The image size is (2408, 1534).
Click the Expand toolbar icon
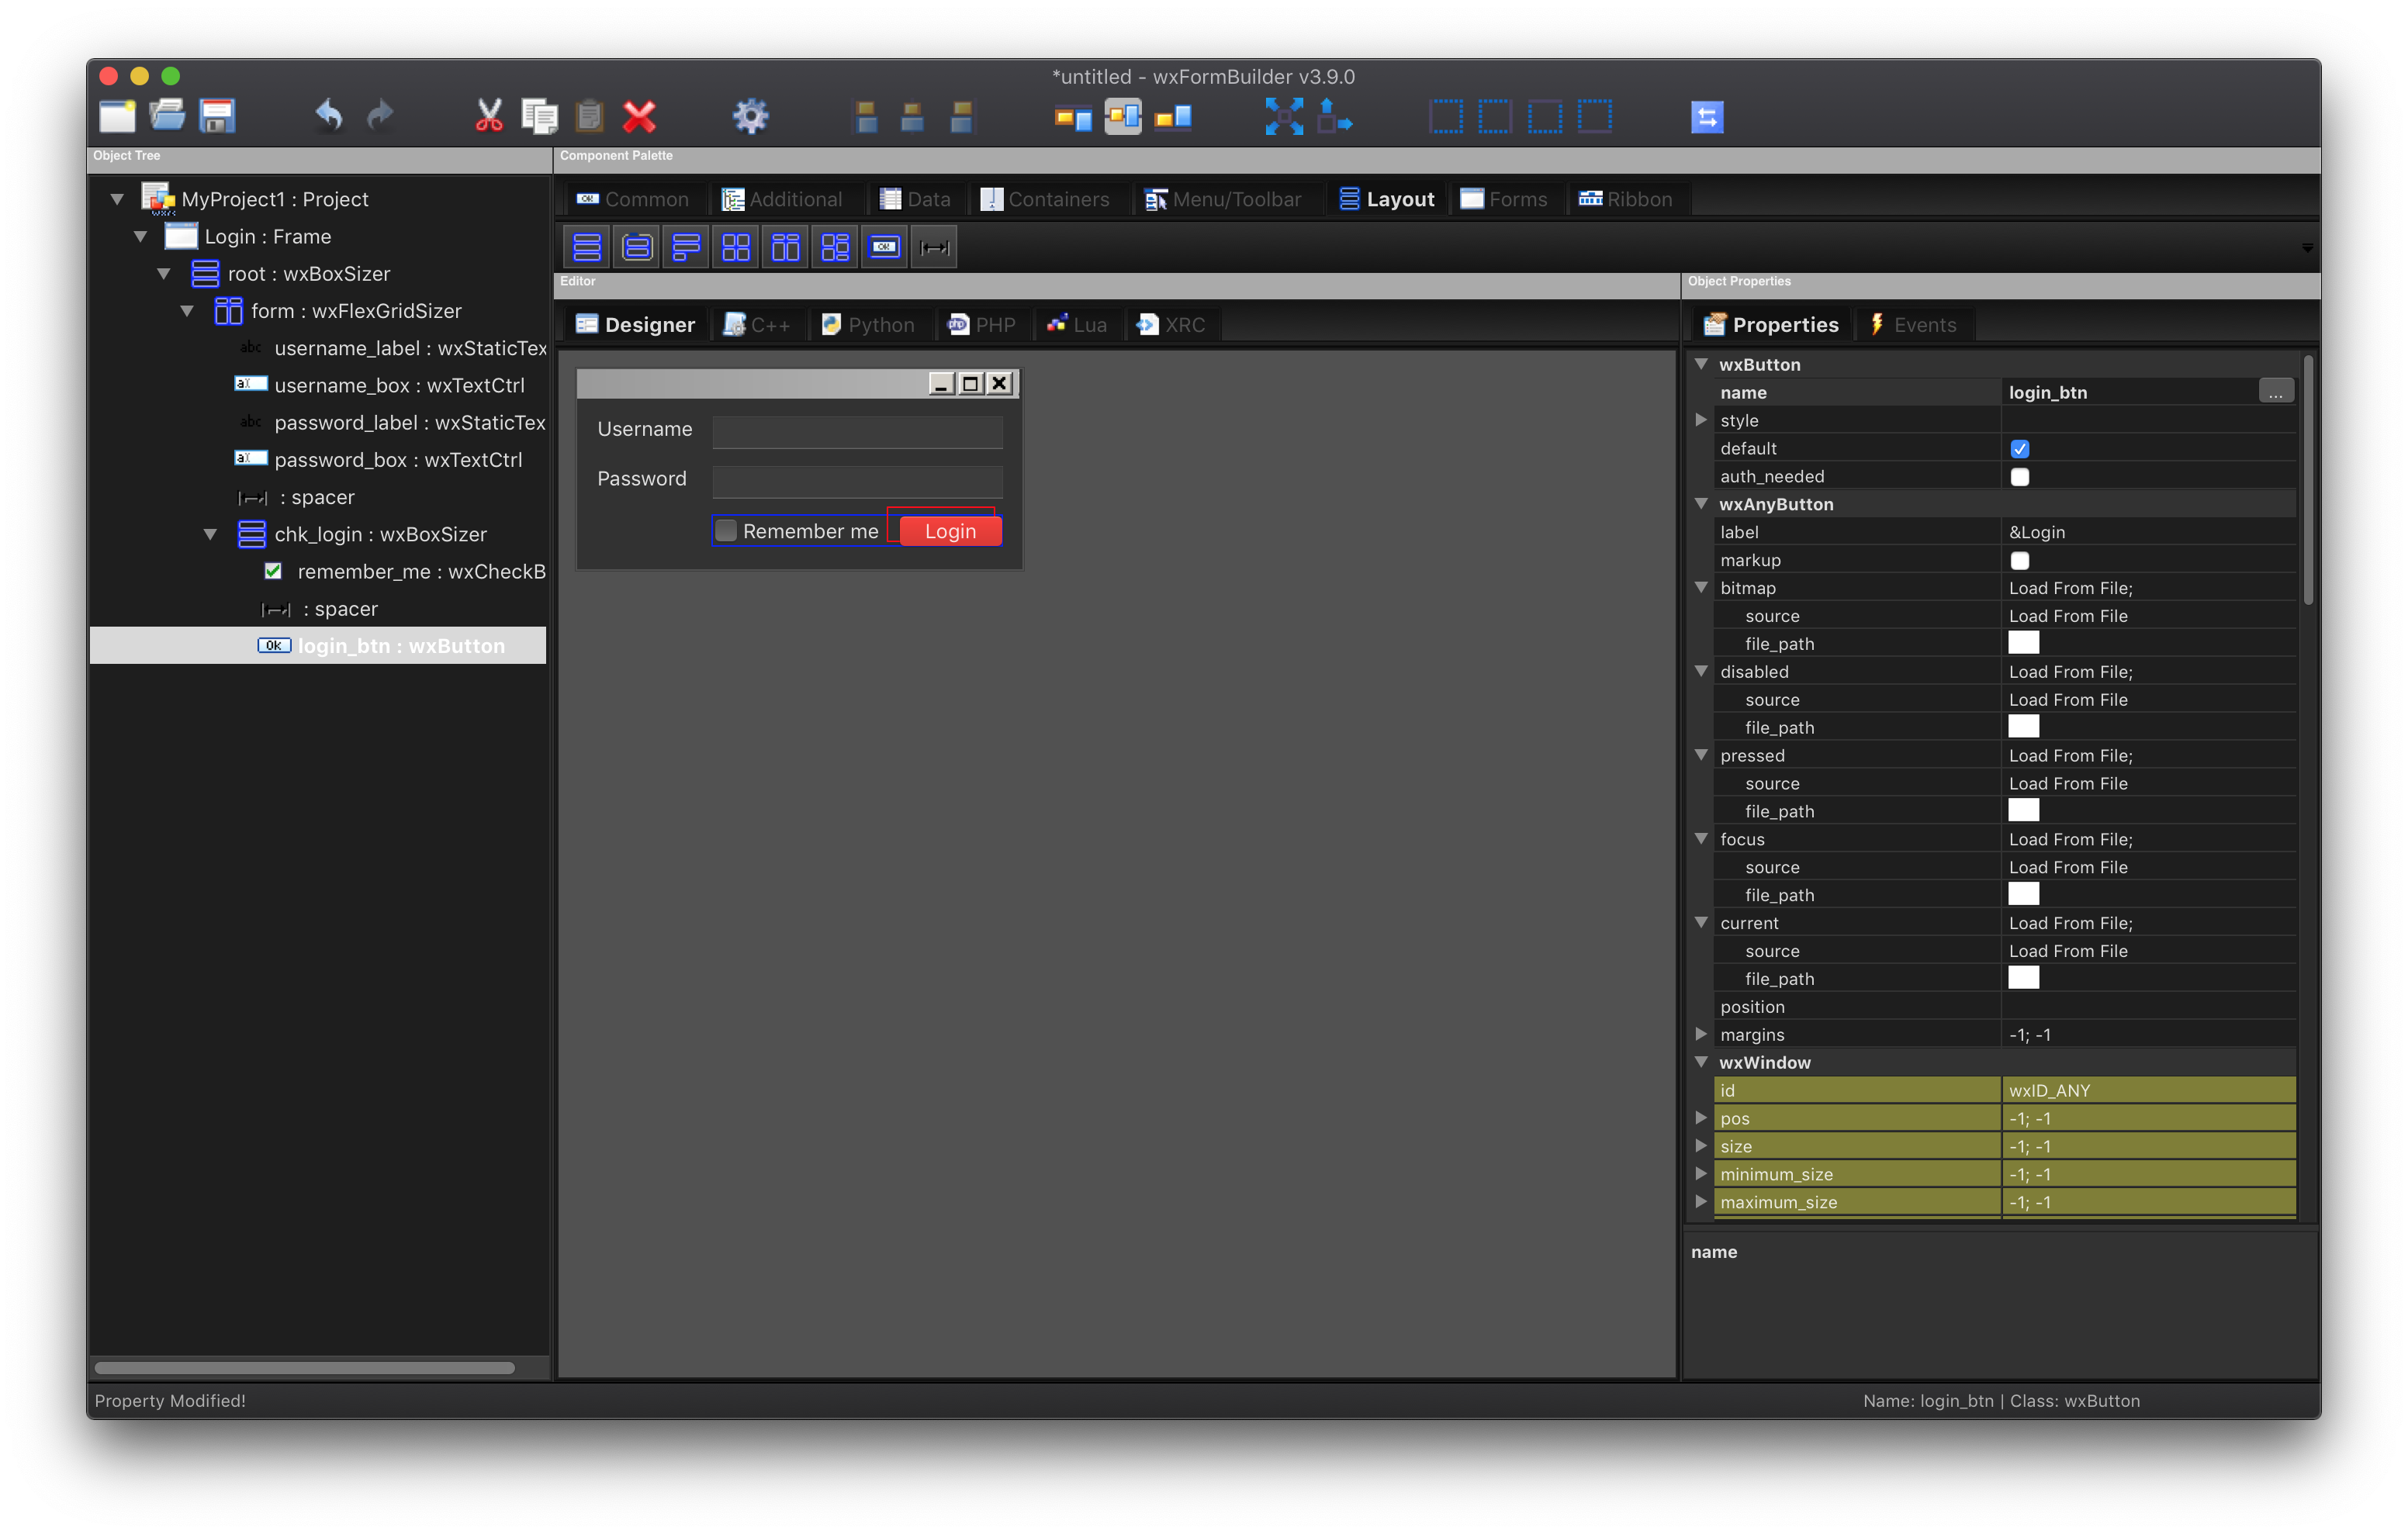[1284, 116]
